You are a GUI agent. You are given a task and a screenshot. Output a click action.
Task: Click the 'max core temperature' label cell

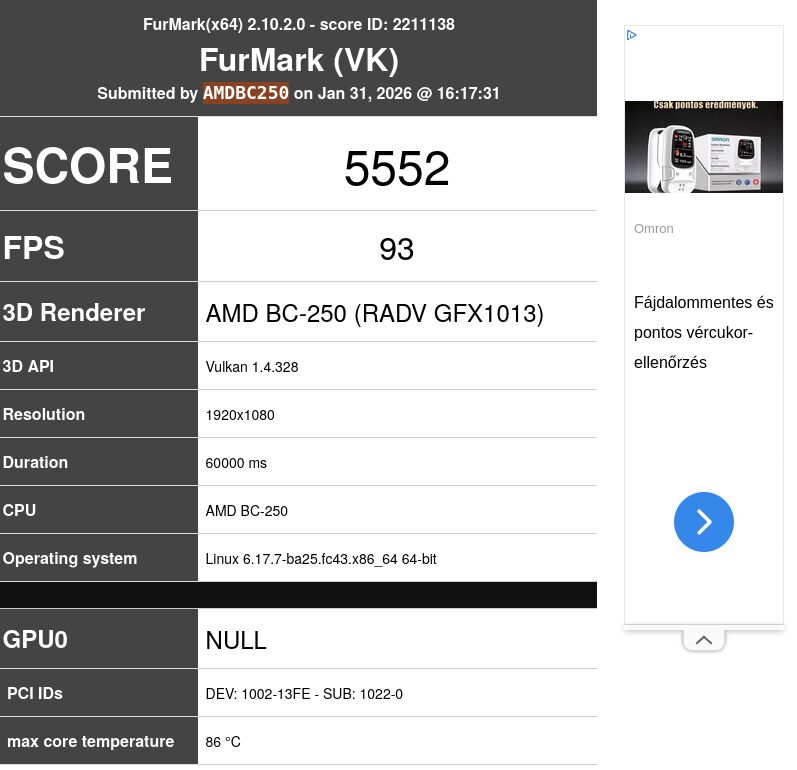click(99, 741)
